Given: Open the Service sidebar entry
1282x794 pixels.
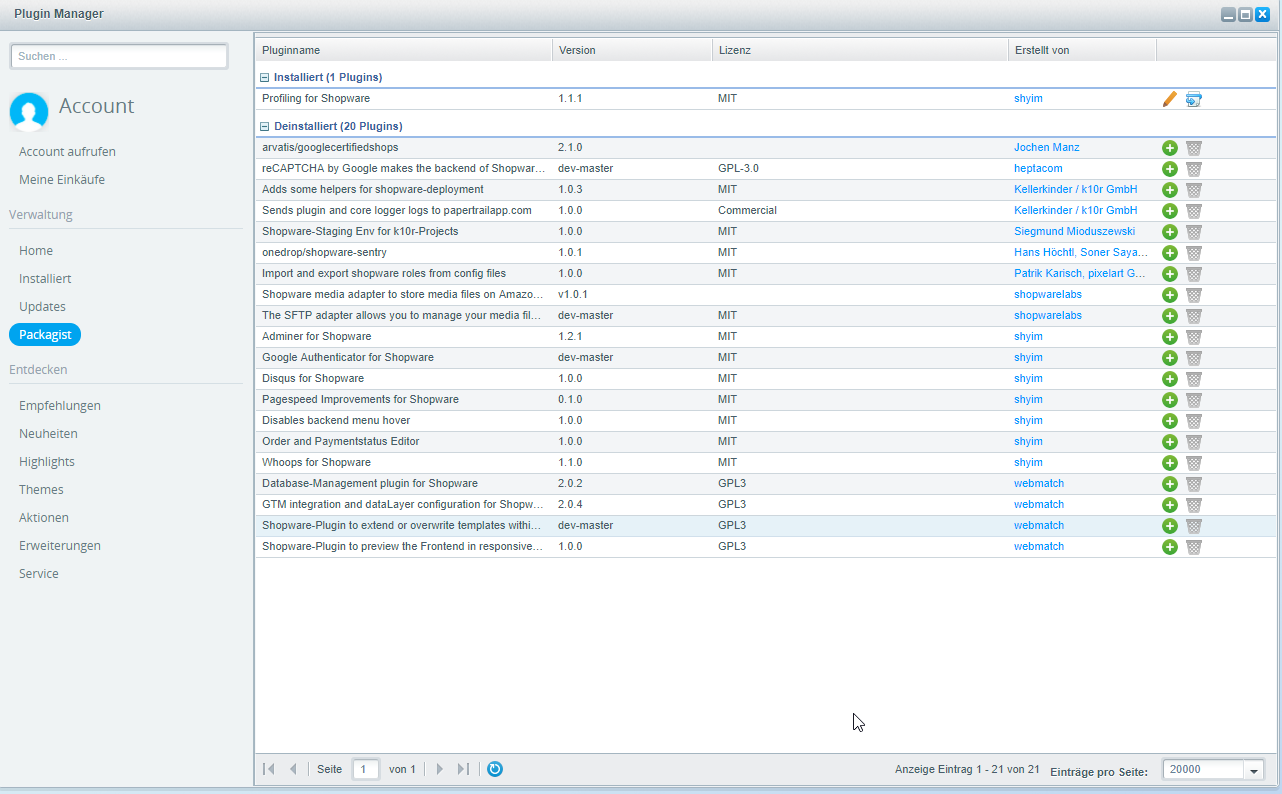Looking at the screenshot, I should tap(39, 574).
